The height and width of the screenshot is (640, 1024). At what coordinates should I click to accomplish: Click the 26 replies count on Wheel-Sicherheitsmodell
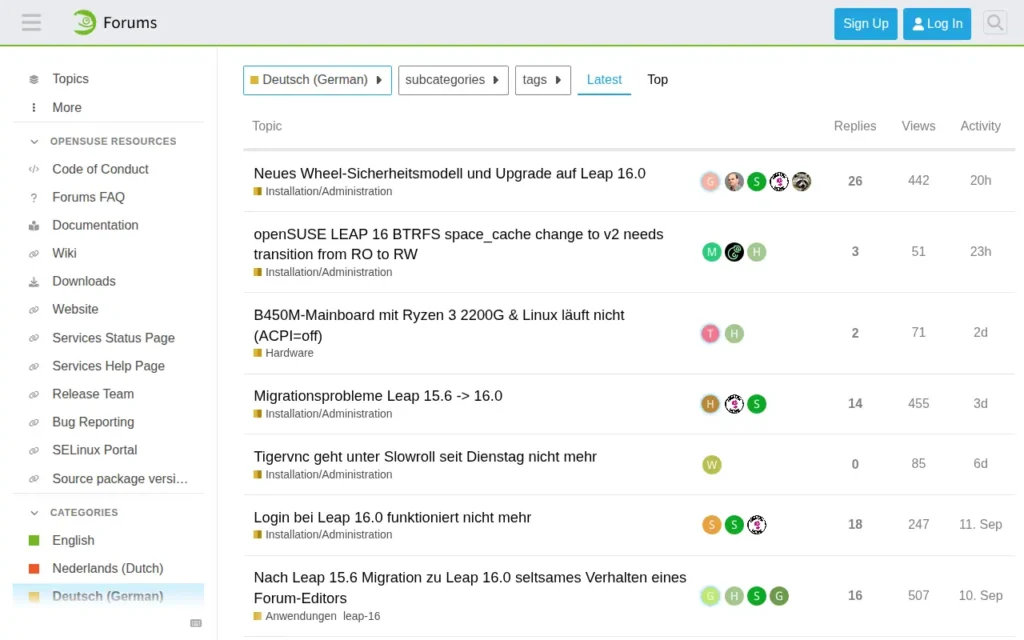point(855,182)
